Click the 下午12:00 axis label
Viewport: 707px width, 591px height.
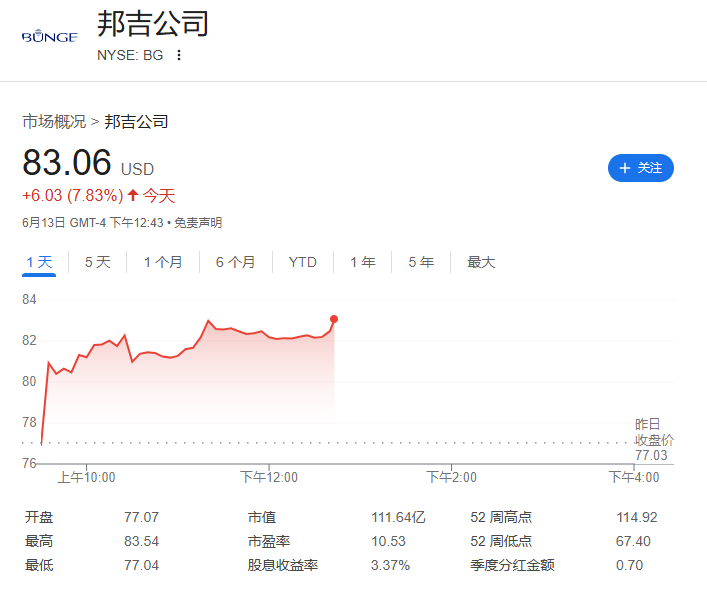(x=269, y=477)
